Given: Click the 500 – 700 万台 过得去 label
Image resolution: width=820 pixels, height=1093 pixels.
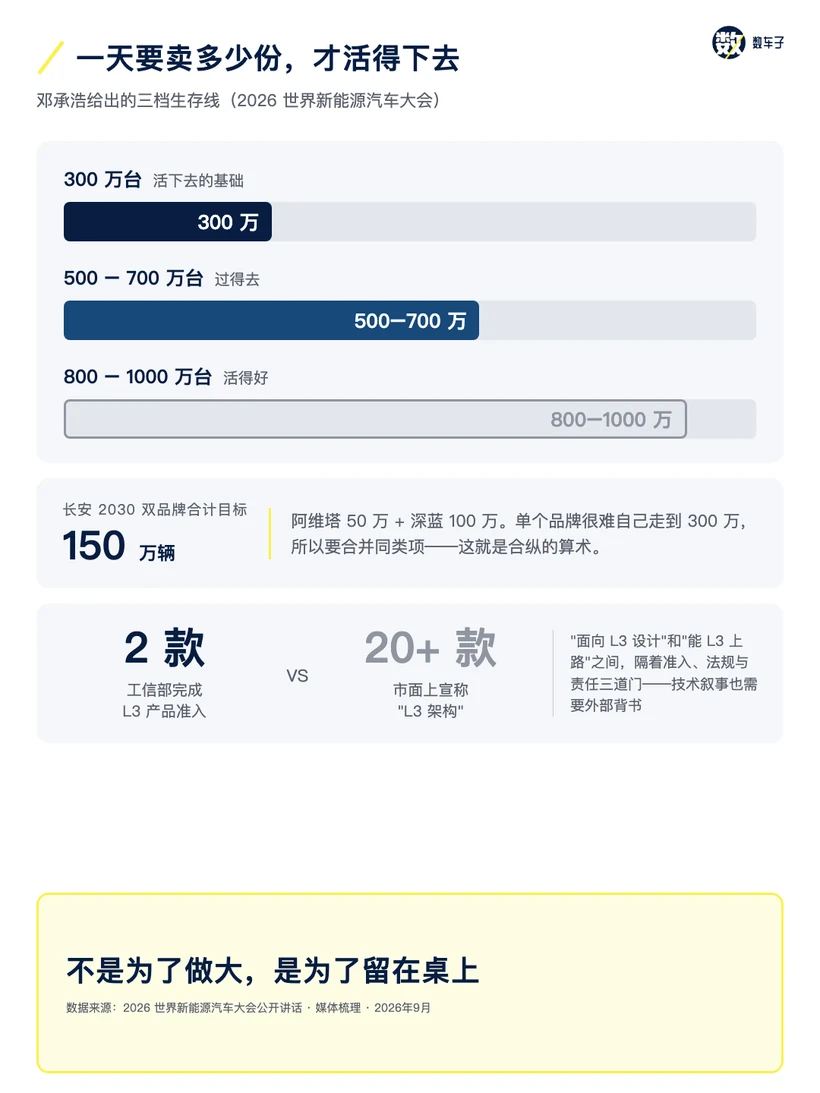Looking at the screenshot, I should (162, 278).
